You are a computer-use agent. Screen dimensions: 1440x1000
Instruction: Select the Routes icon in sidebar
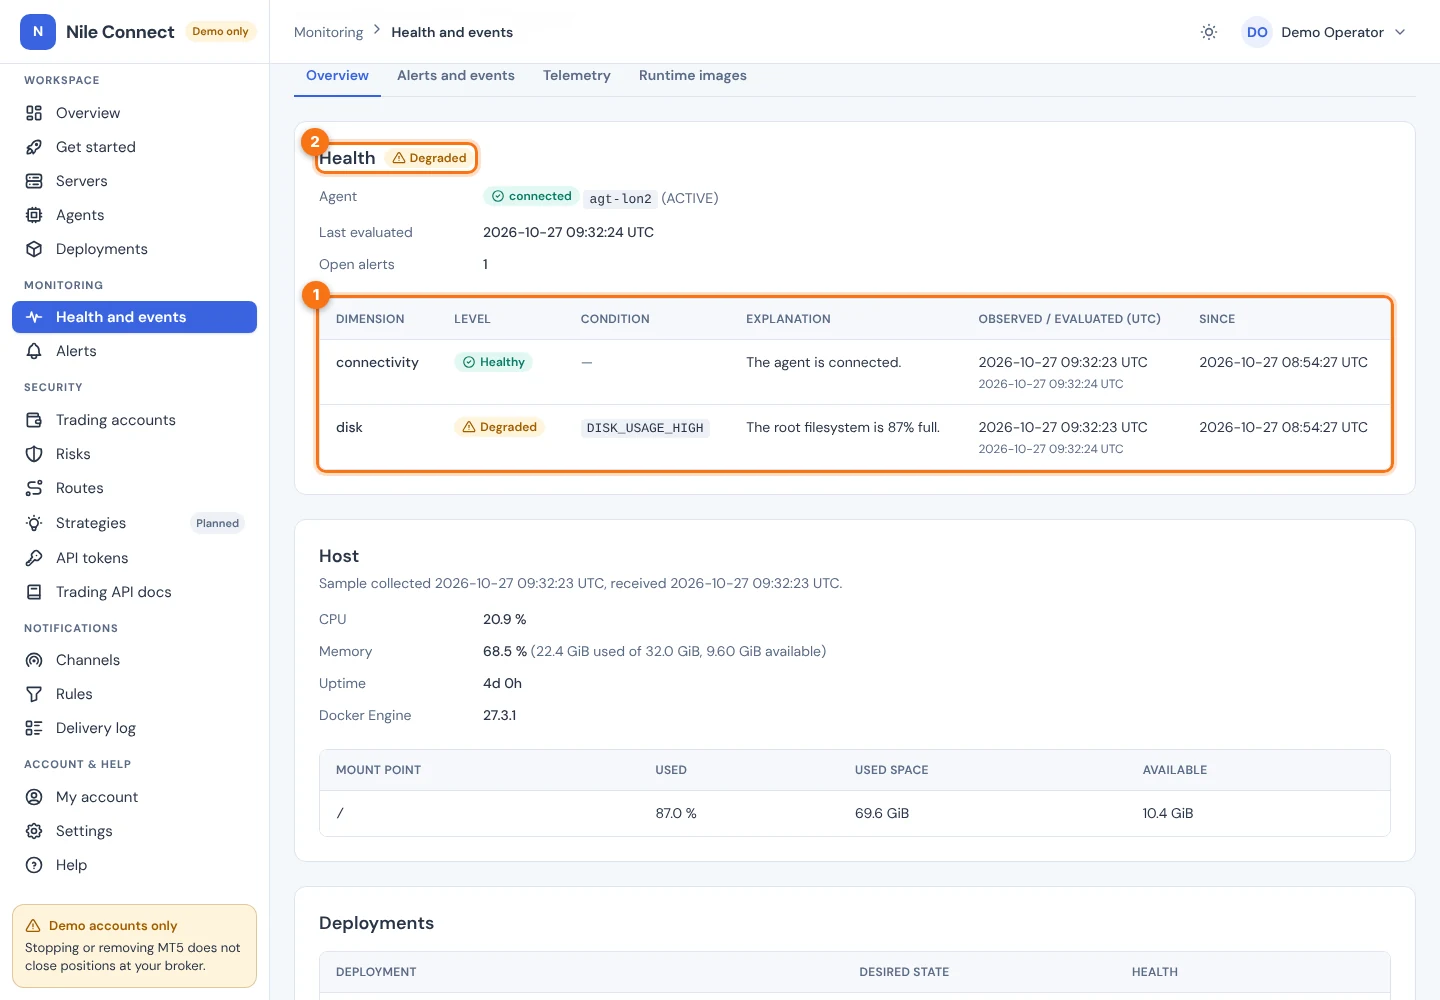pyautogui.click(x=34, y=488)
